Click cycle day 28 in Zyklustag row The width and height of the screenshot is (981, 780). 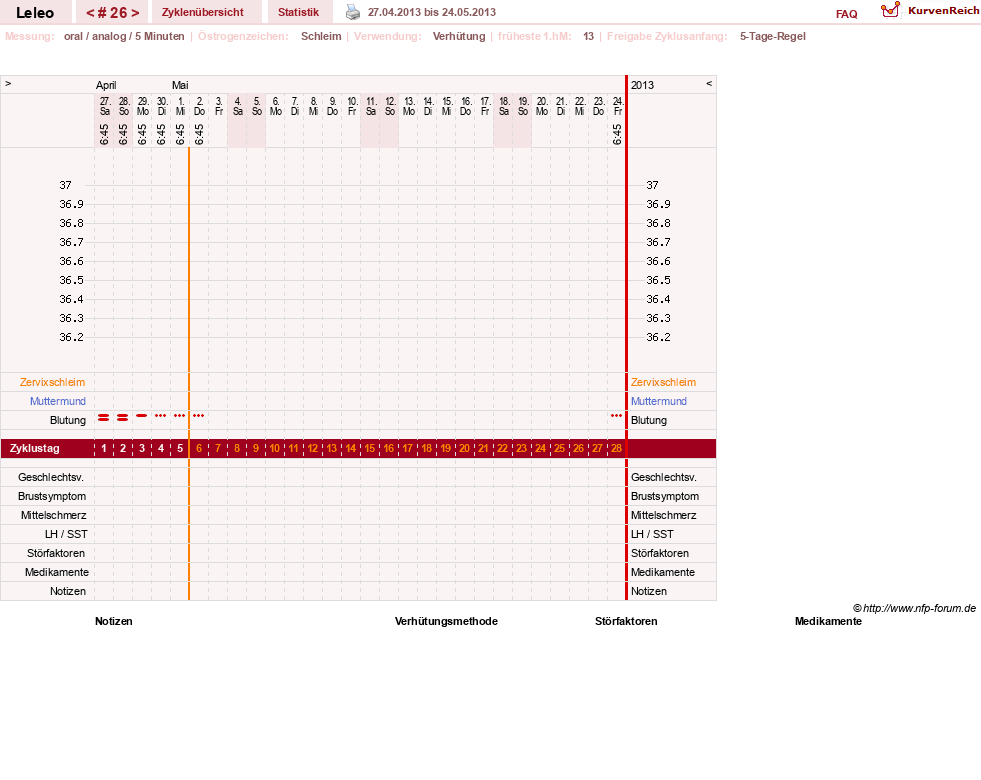pyautogui.click(x=616, y=448)
